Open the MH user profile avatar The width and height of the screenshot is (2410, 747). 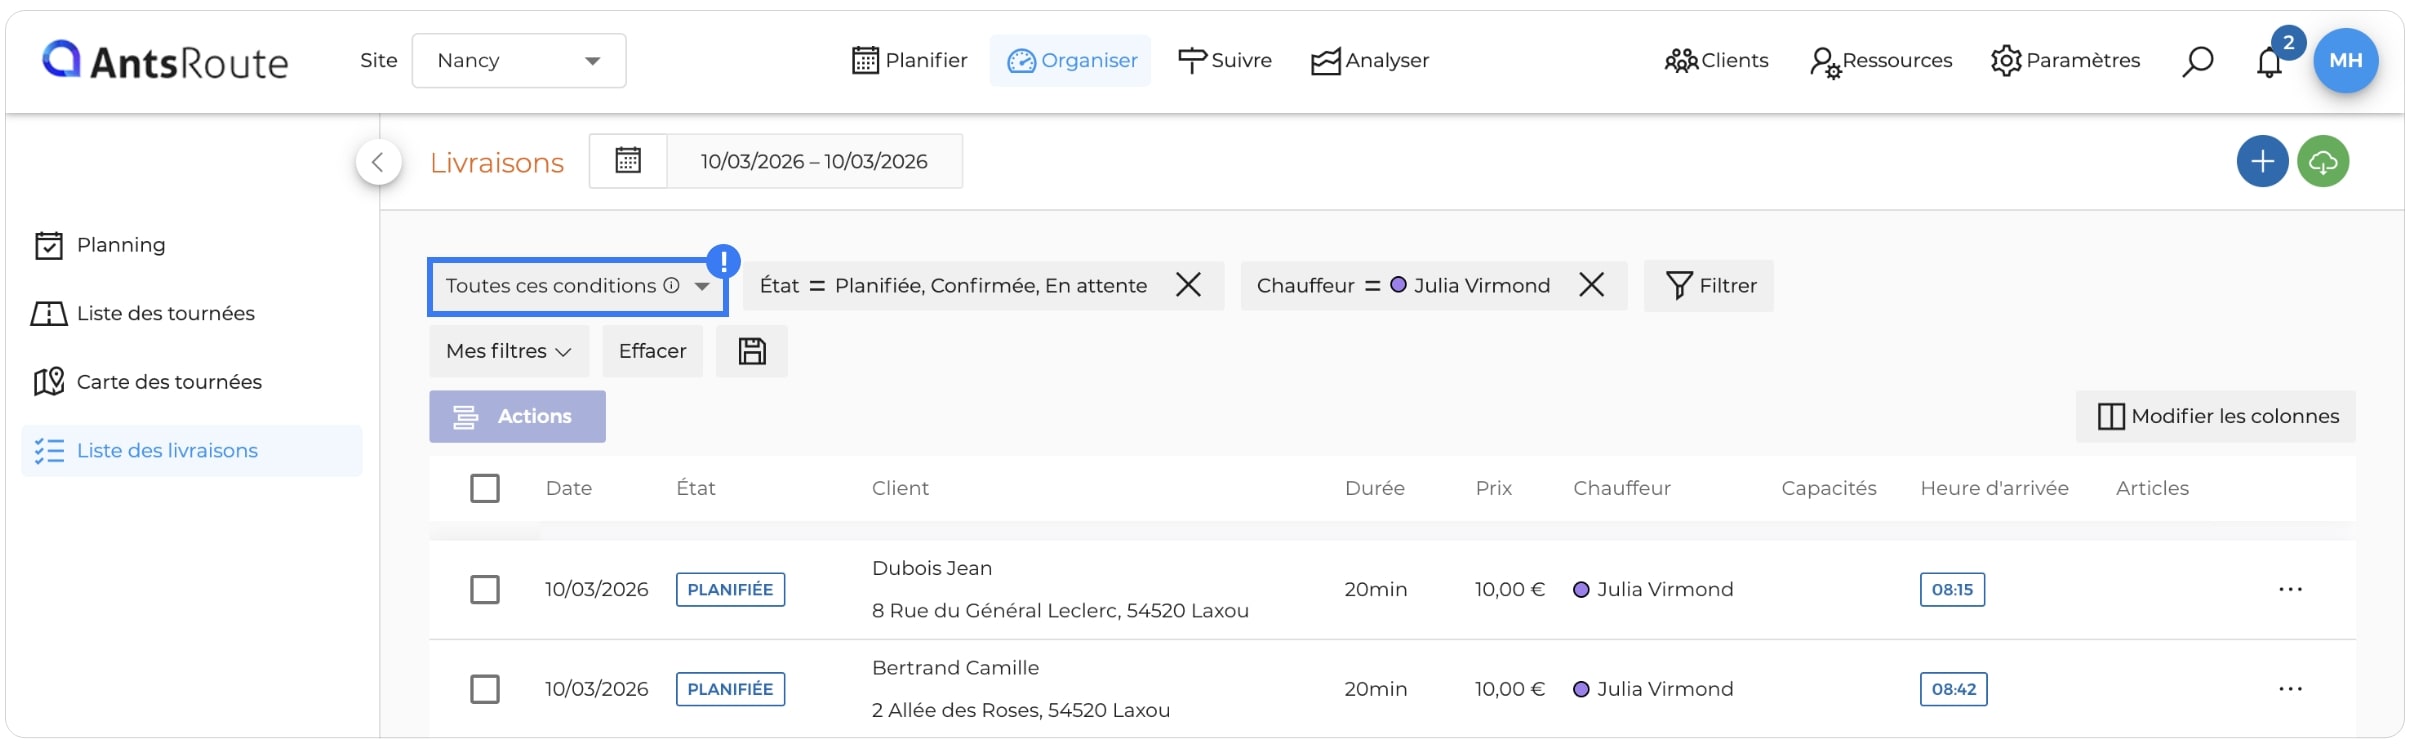pos(2345,61)
